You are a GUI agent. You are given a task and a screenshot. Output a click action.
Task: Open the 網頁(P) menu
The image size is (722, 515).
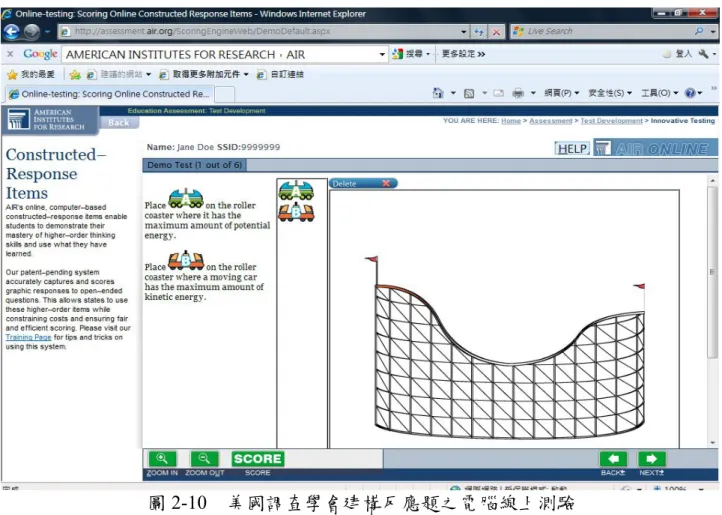(562, 93)
